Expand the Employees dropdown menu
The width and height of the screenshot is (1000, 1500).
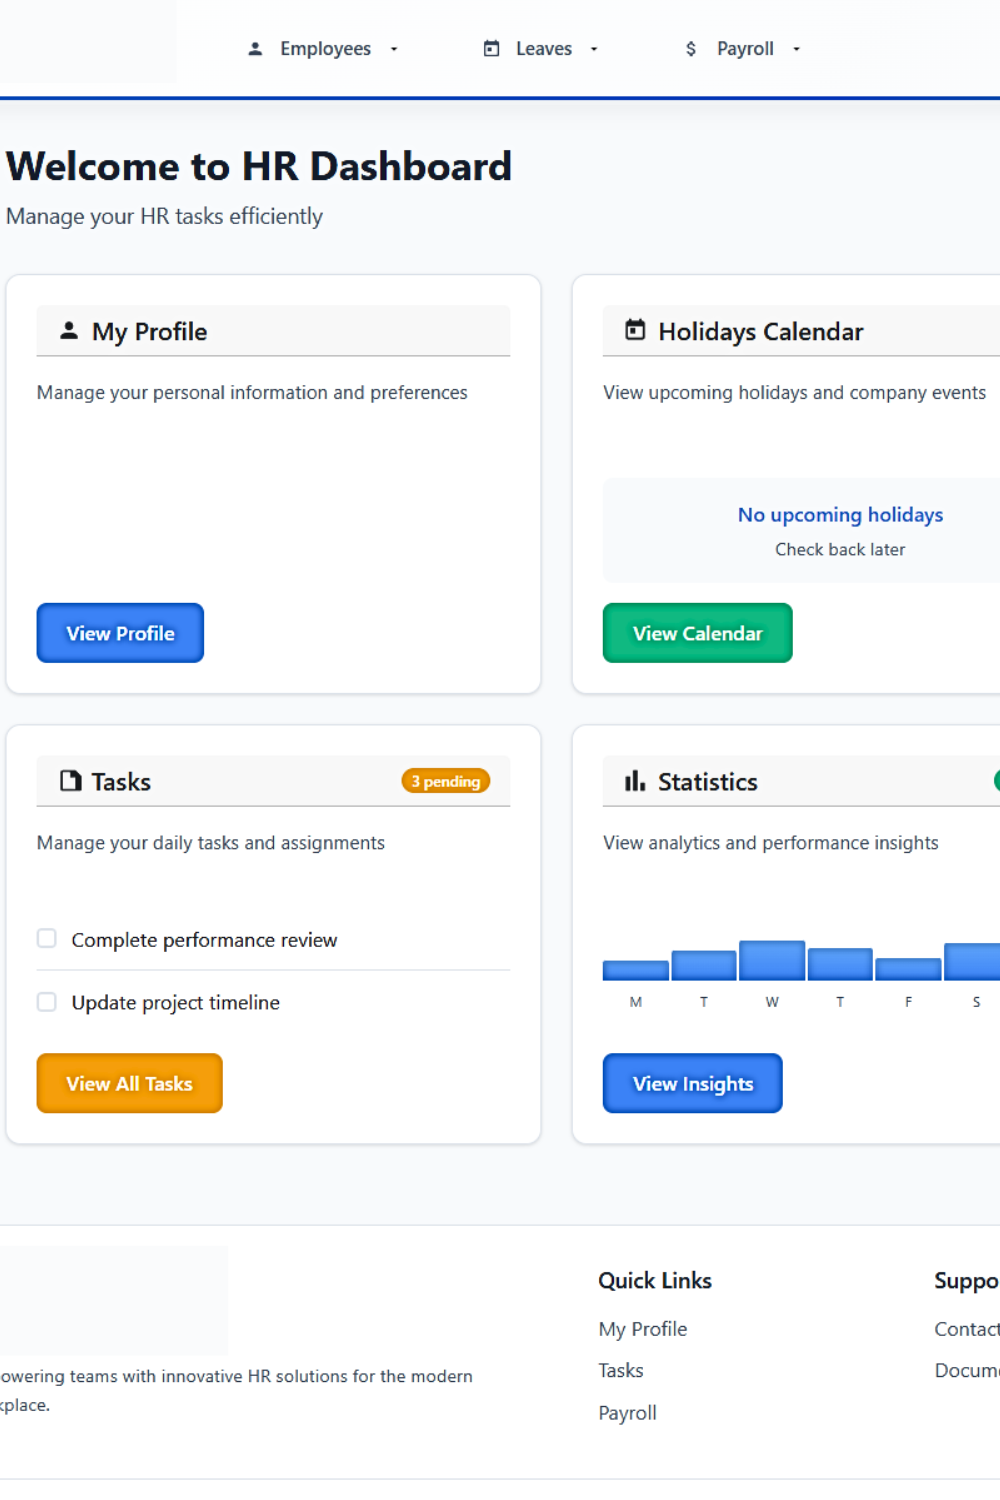coord(393,48)
